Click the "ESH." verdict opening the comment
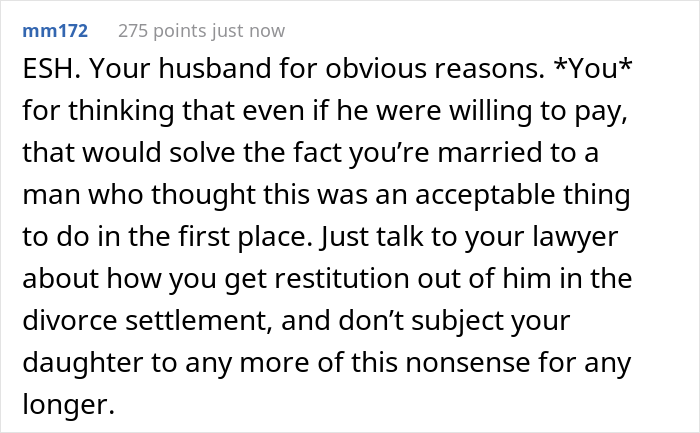This screenshot has width=700, height=433. (x=47, y=73)
